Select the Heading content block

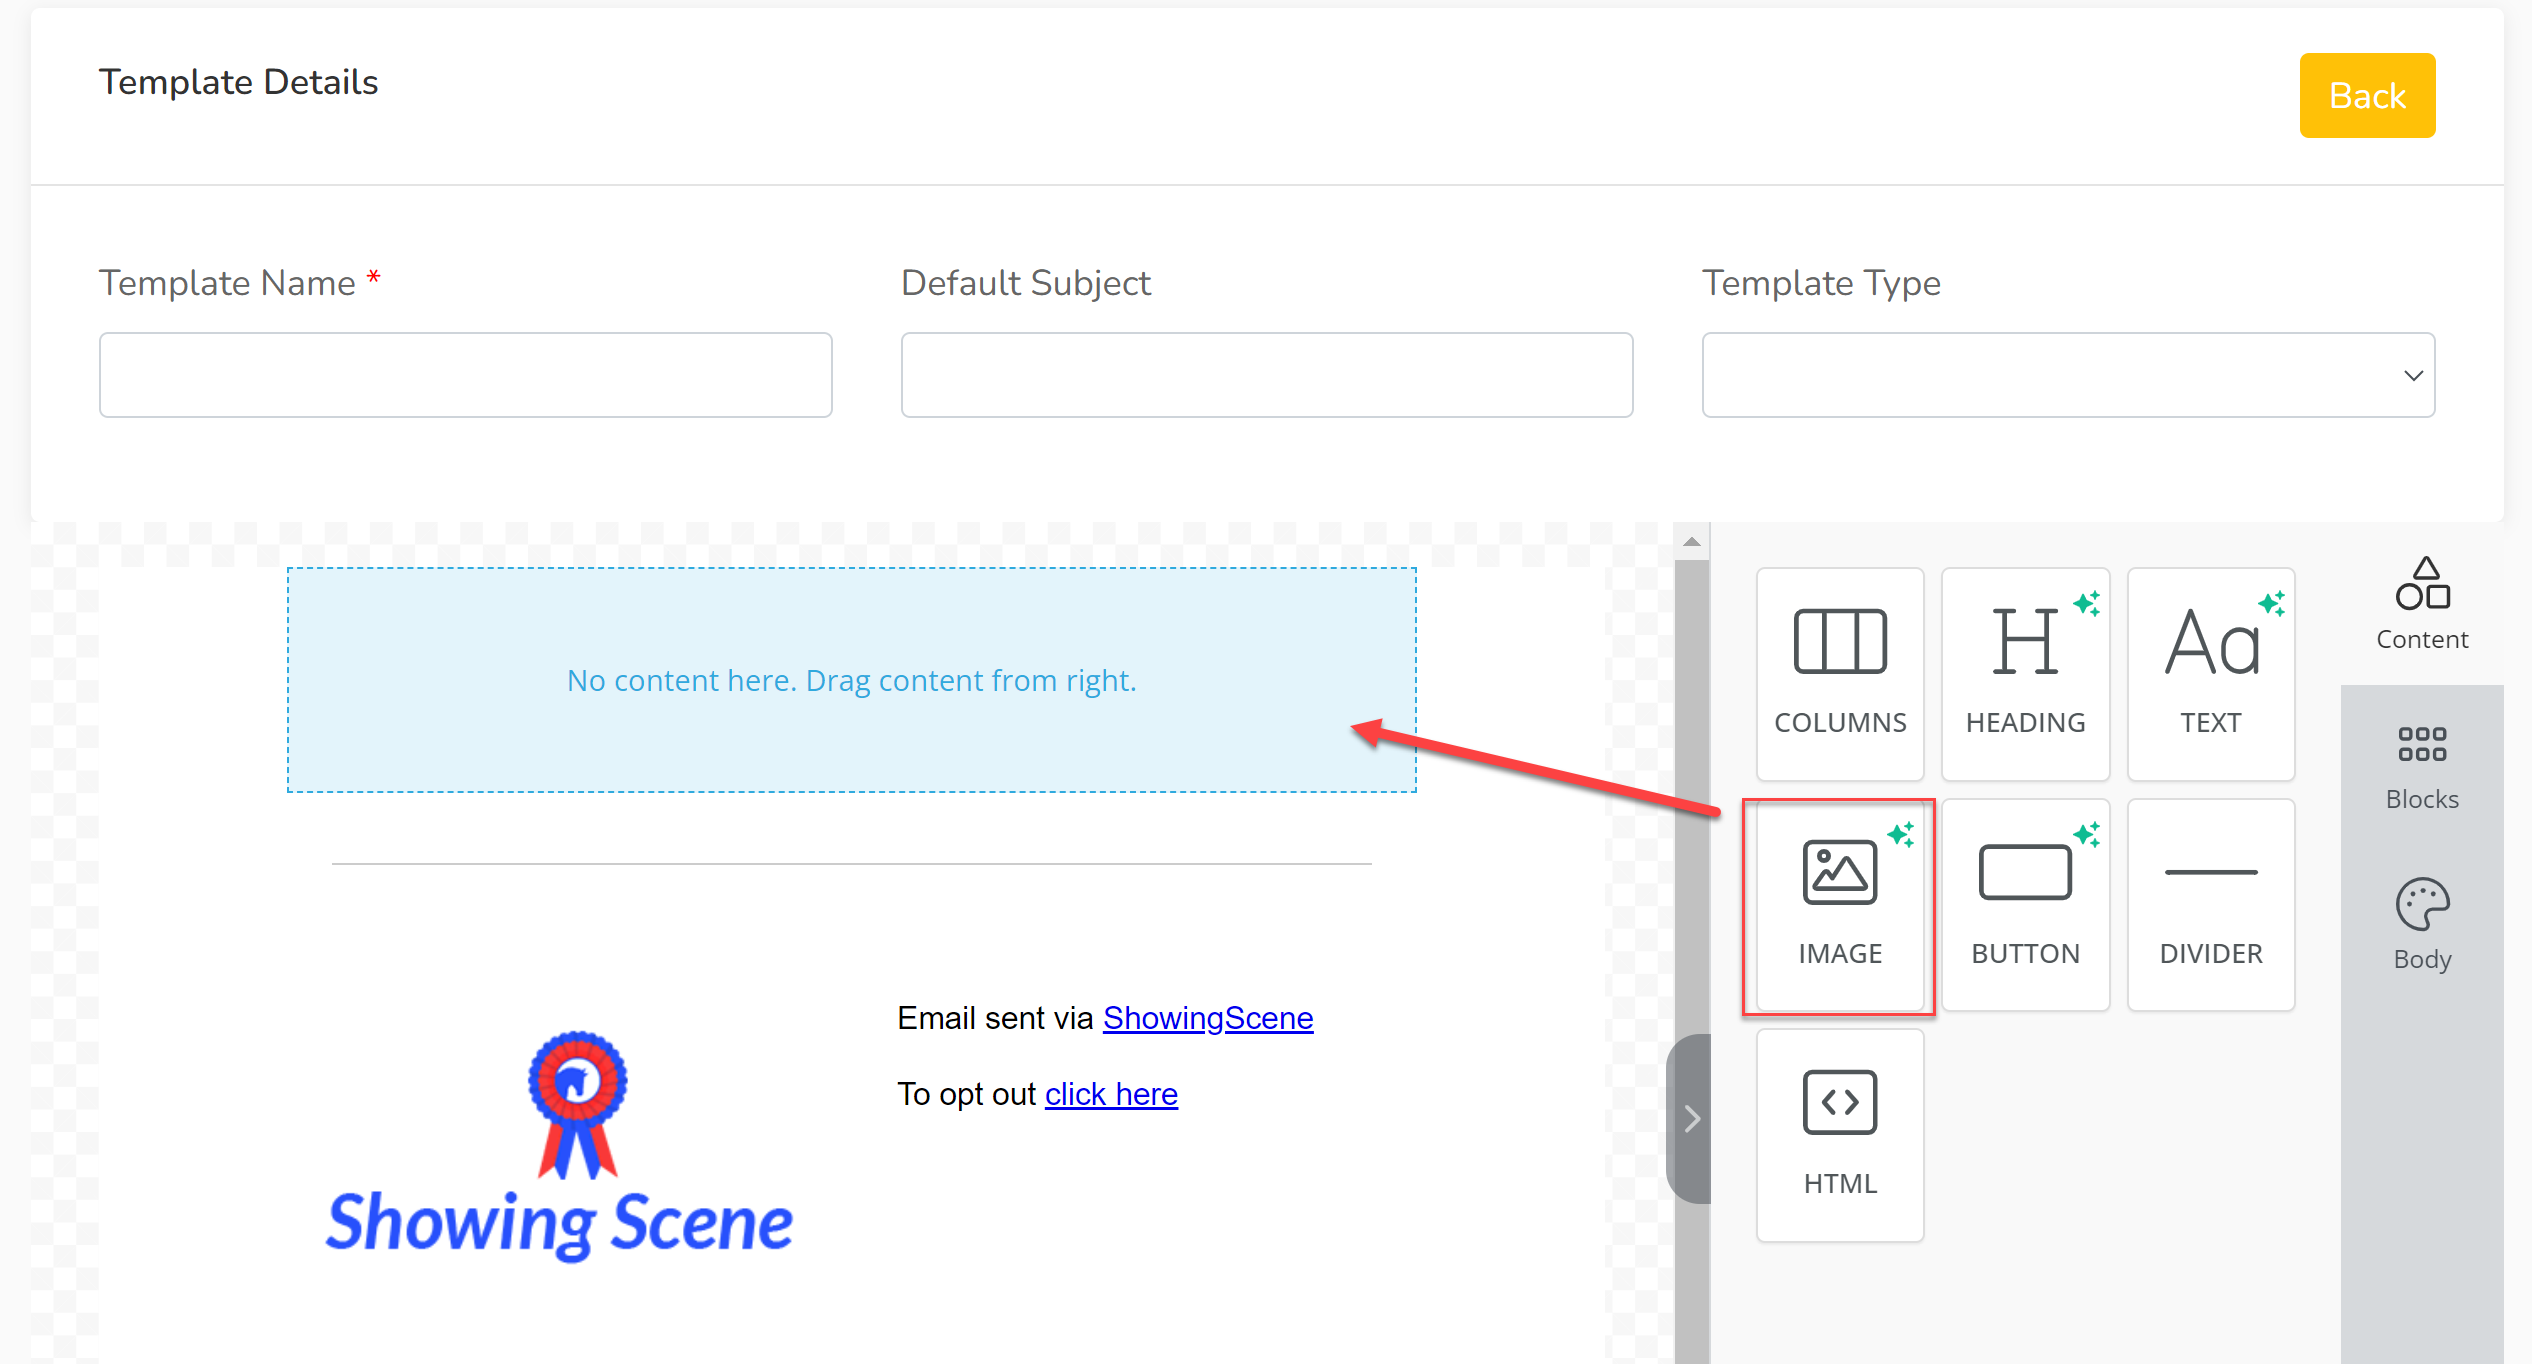coord(2025,674)
